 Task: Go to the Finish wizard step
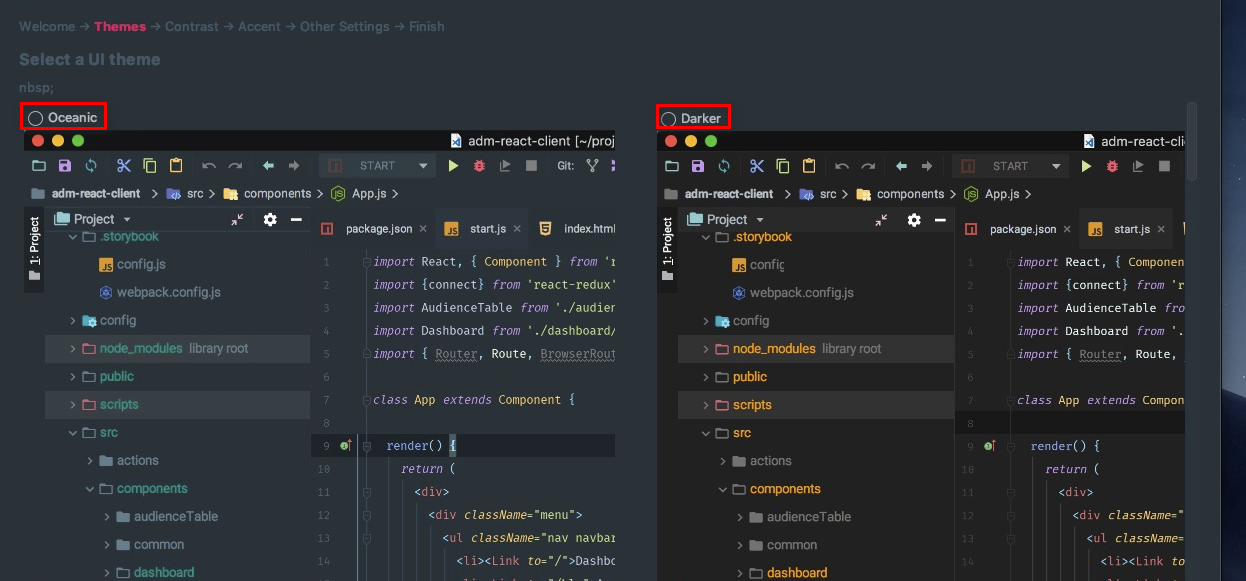tap(427, 26)
